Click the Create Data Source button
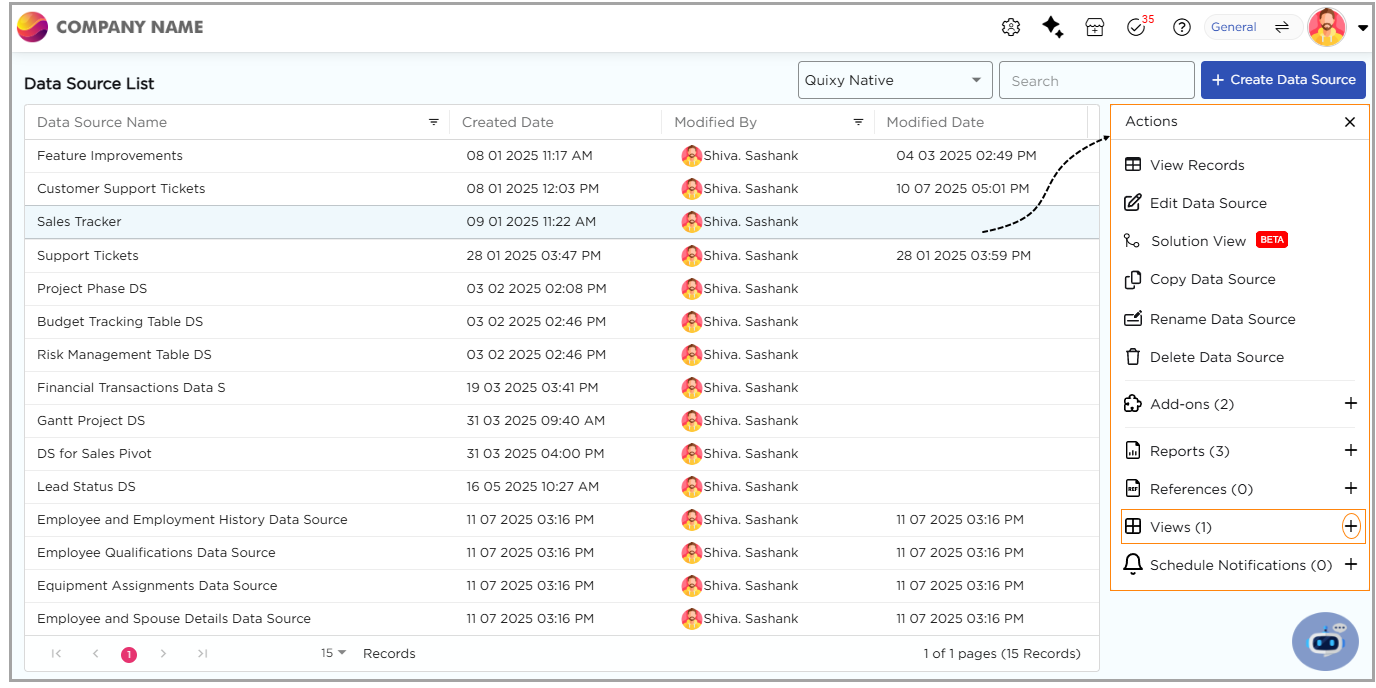Viewport: 1376px width, 688px height. click(x=1283, y=80)
